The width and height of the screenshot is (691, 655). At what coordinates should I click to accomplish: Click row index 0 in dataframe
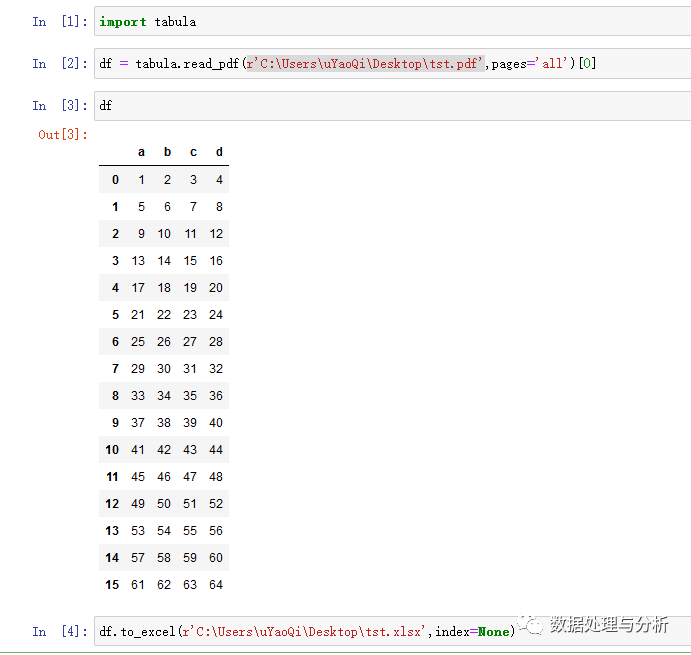[115, 180]
